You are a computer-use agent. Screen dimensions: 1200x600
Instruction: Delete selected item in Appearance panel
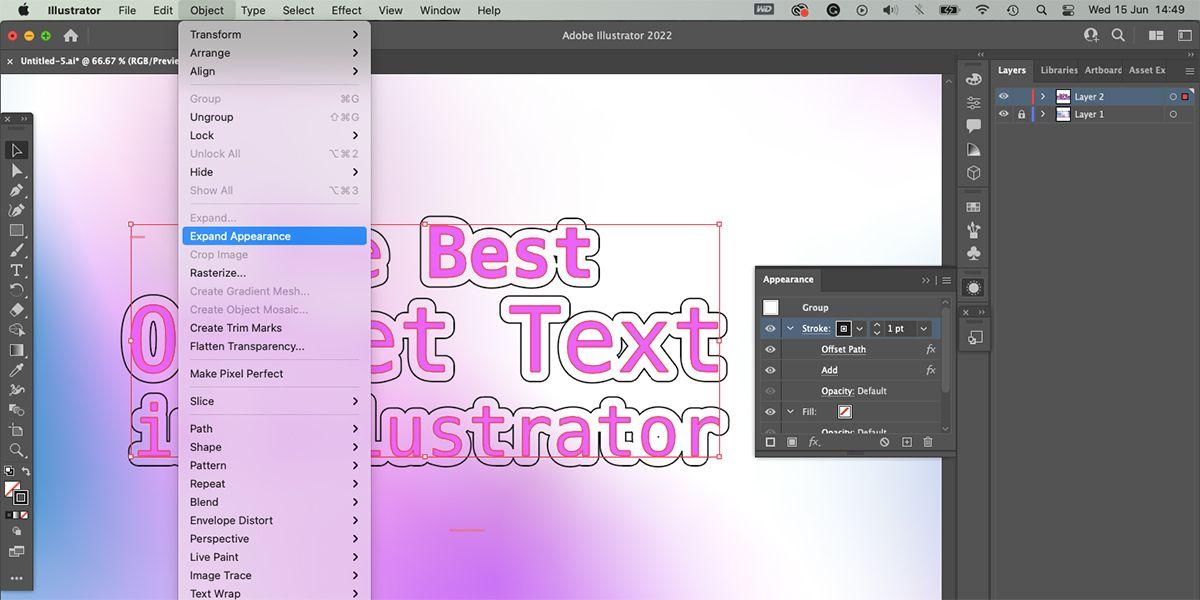coord(928,442)
